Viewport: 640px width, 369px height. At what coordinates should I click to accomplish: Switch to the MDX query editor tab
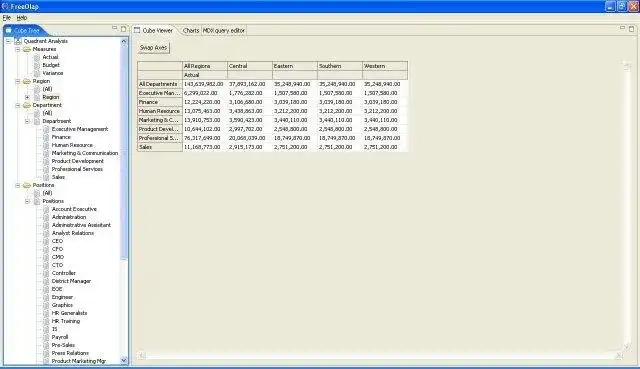point(224,31)
